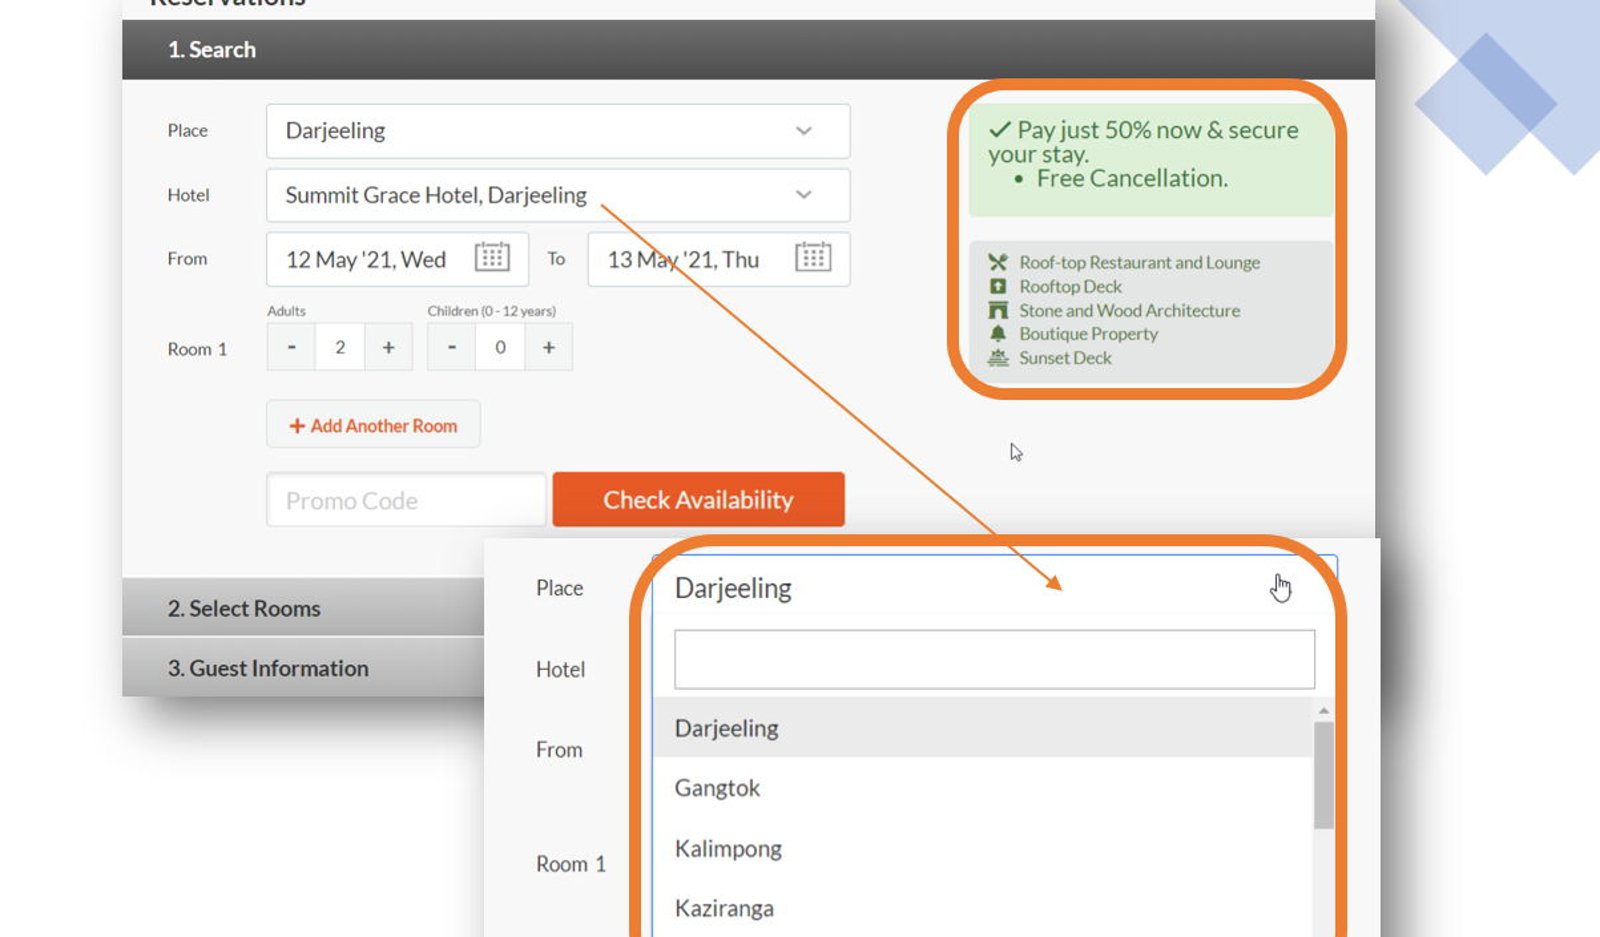
Task: Click the Adults value field showing 2
Action: point(340,347)
